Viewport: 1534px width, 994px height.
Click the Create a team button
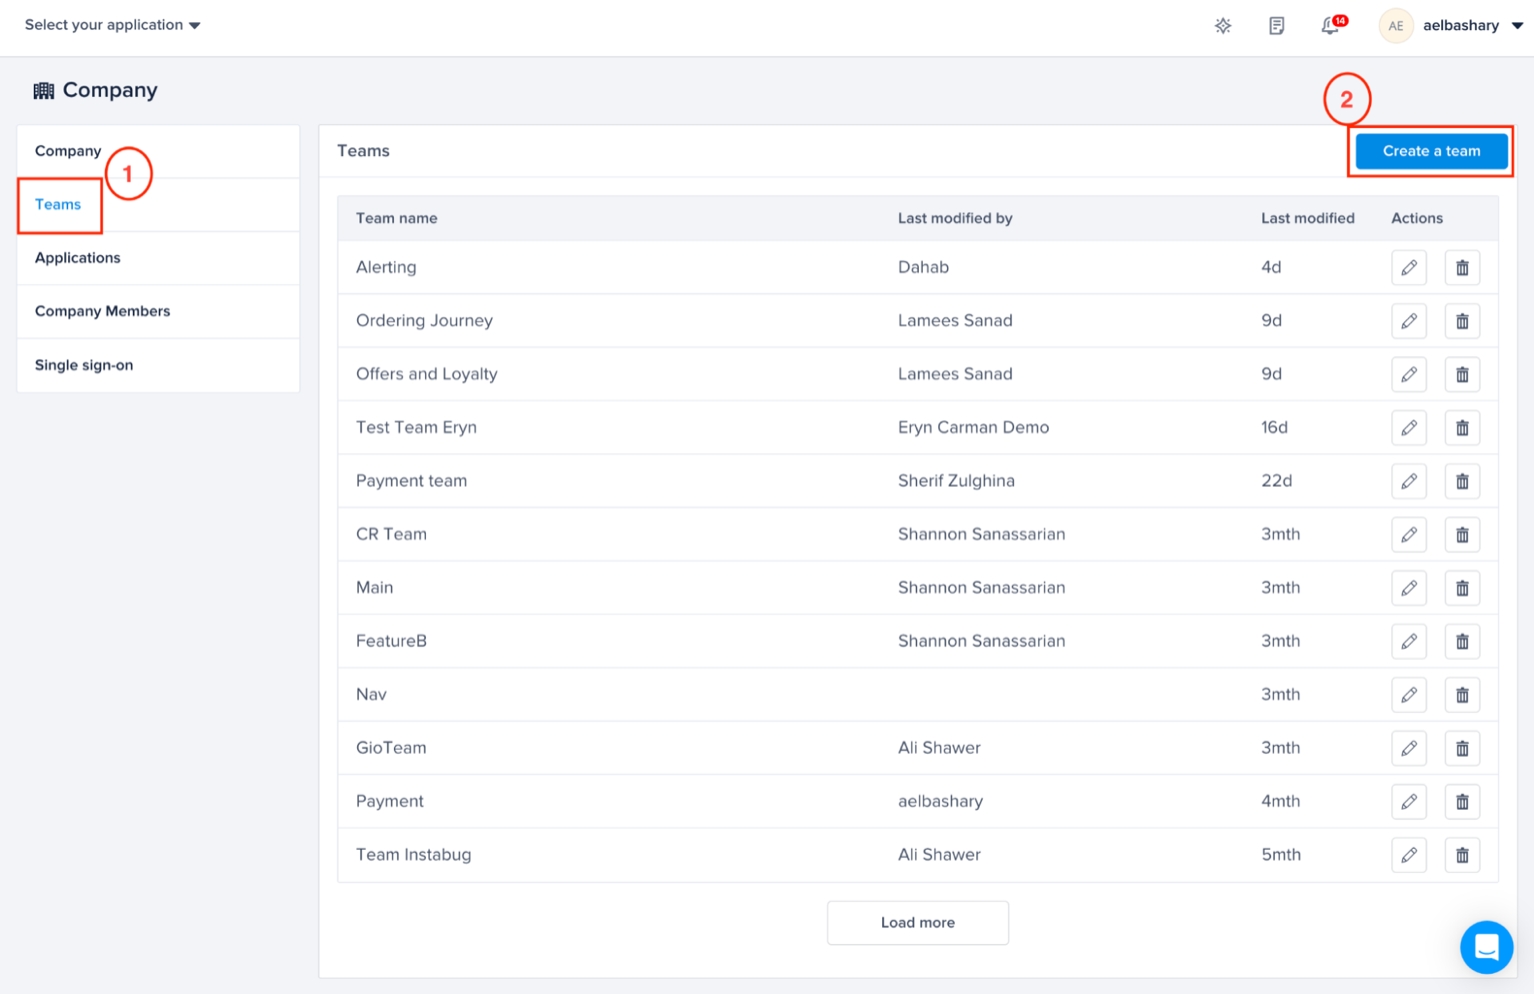click(x=1430, y=151)
